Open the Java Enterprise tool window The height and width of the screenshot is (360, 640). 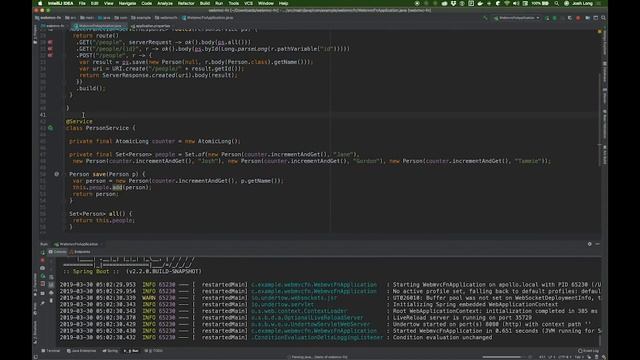(x=82, y=351)
